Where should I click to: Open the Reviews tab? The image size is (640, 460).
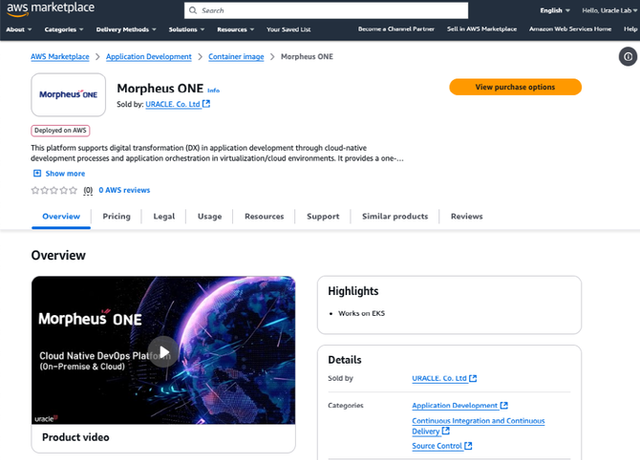pos(466,216)
